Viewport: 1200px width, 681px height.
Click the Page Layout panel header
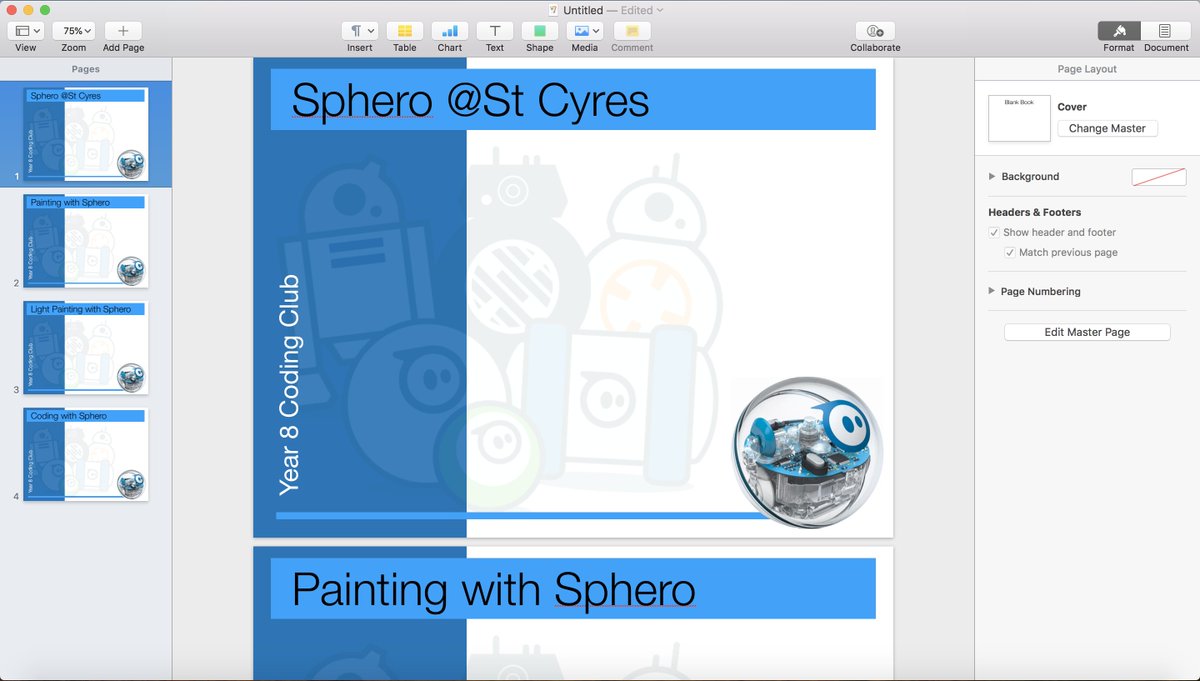(x=1087, y=69)
